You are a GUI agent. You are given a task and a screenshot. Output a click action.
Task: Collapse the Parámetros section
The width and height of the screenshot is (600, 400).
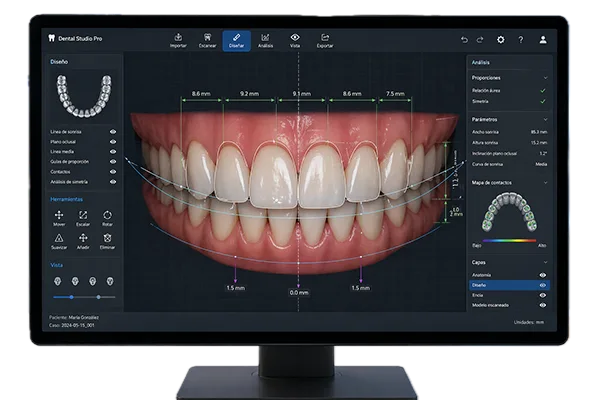point(546,119)
